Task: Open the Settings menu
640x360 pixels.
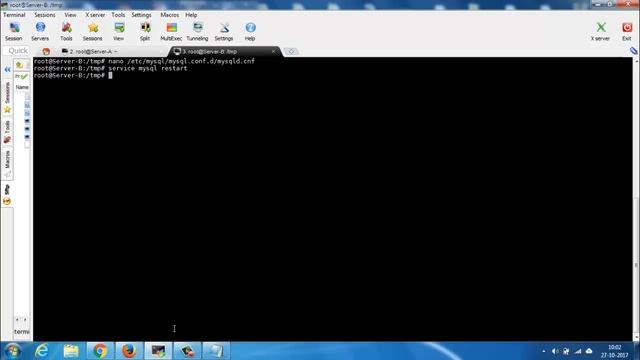Action: pyautogui.click(x=141, y=15)
